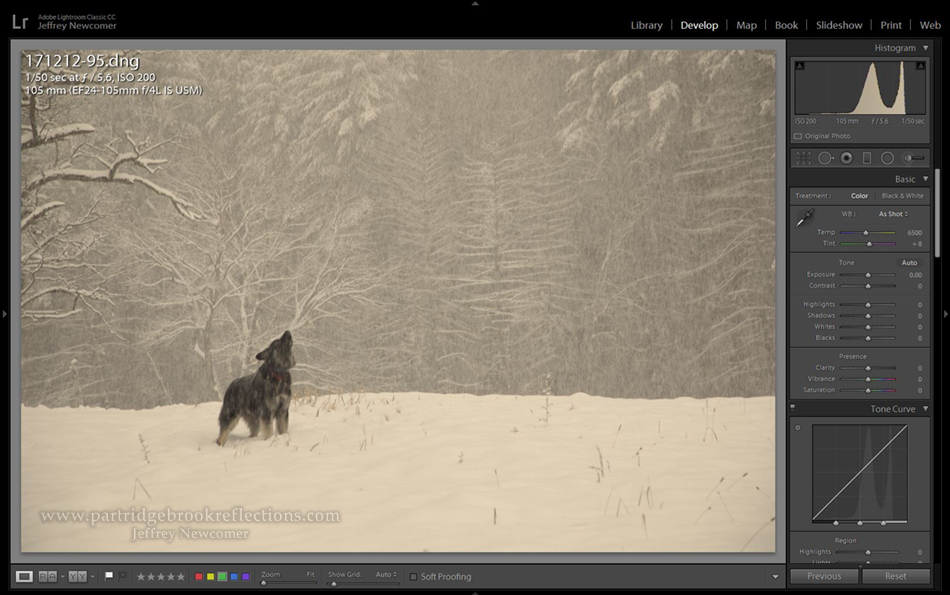Open Before/After Y|Y comparison view
Image resolution: width=950 pixels, height=595 pixels.
(78, 576)
